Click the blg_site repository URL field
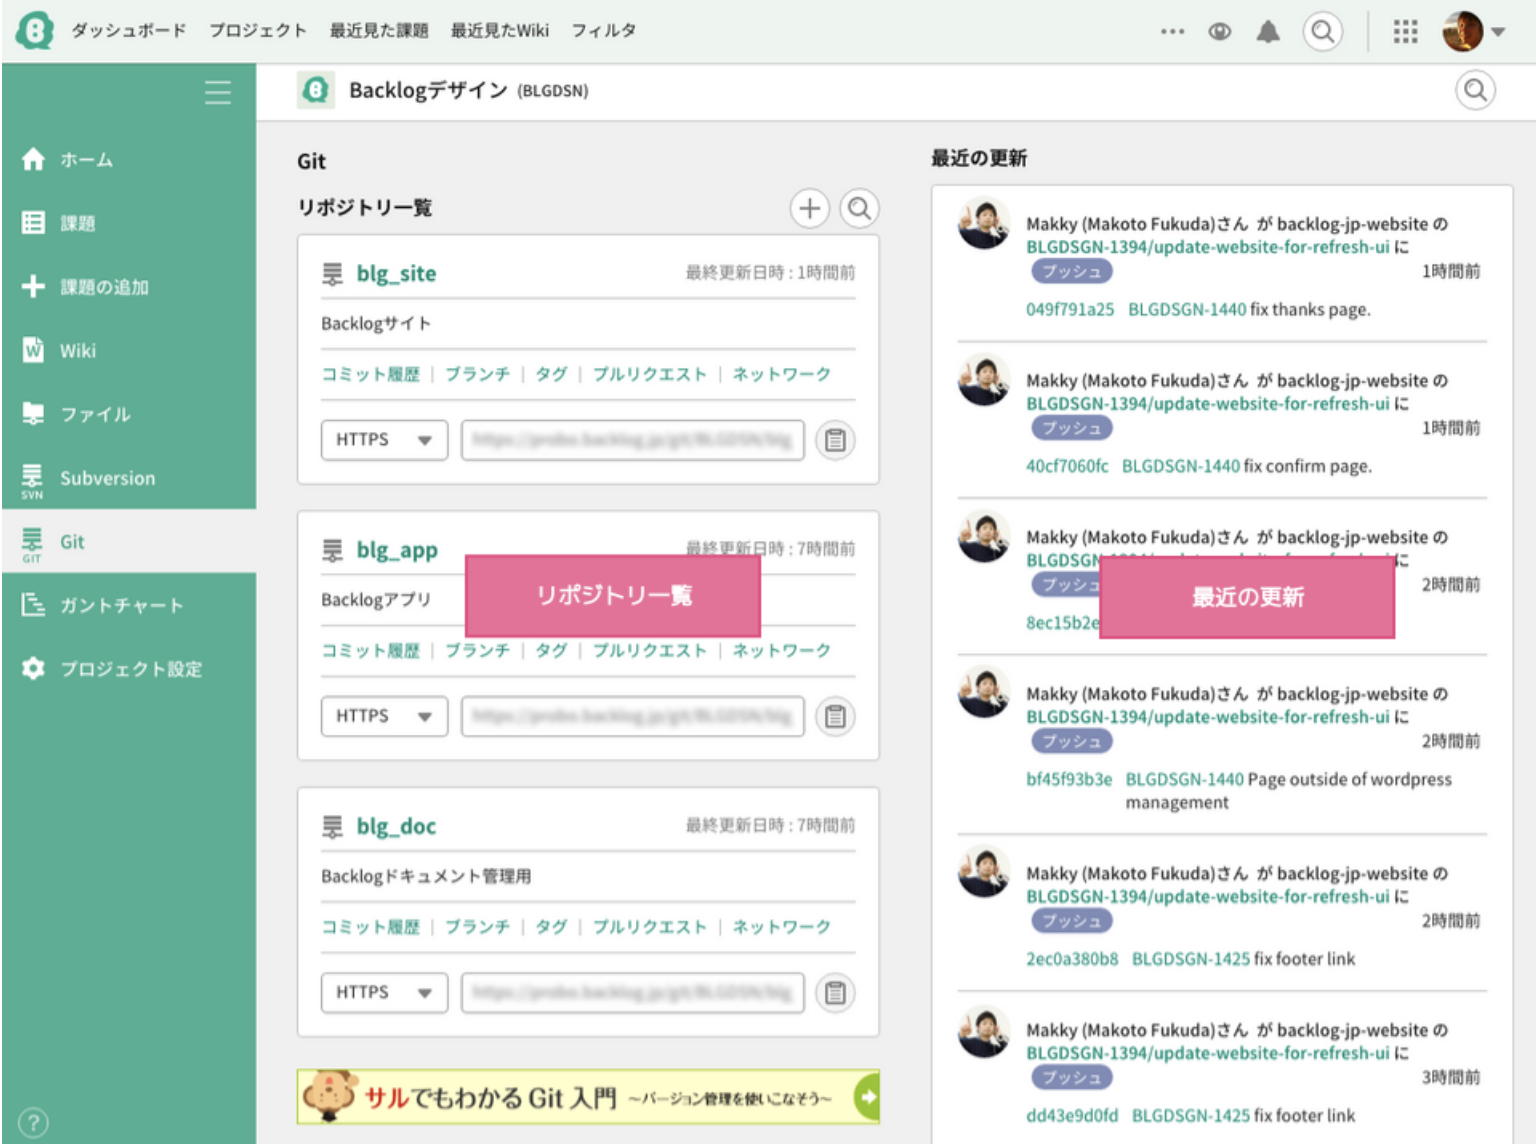Viewport: 1536px width, 1144px height. pyautogui.click(x=632, y=440)
